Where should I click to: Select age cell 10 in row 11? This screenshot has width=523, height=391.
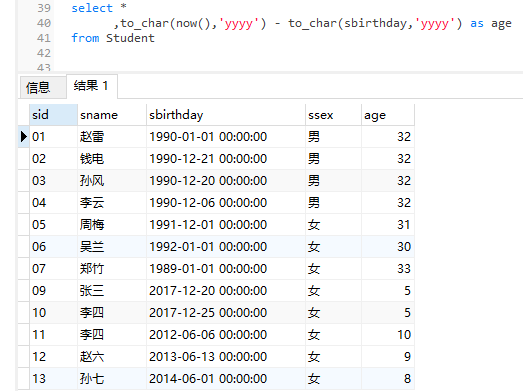pos(388,335)
